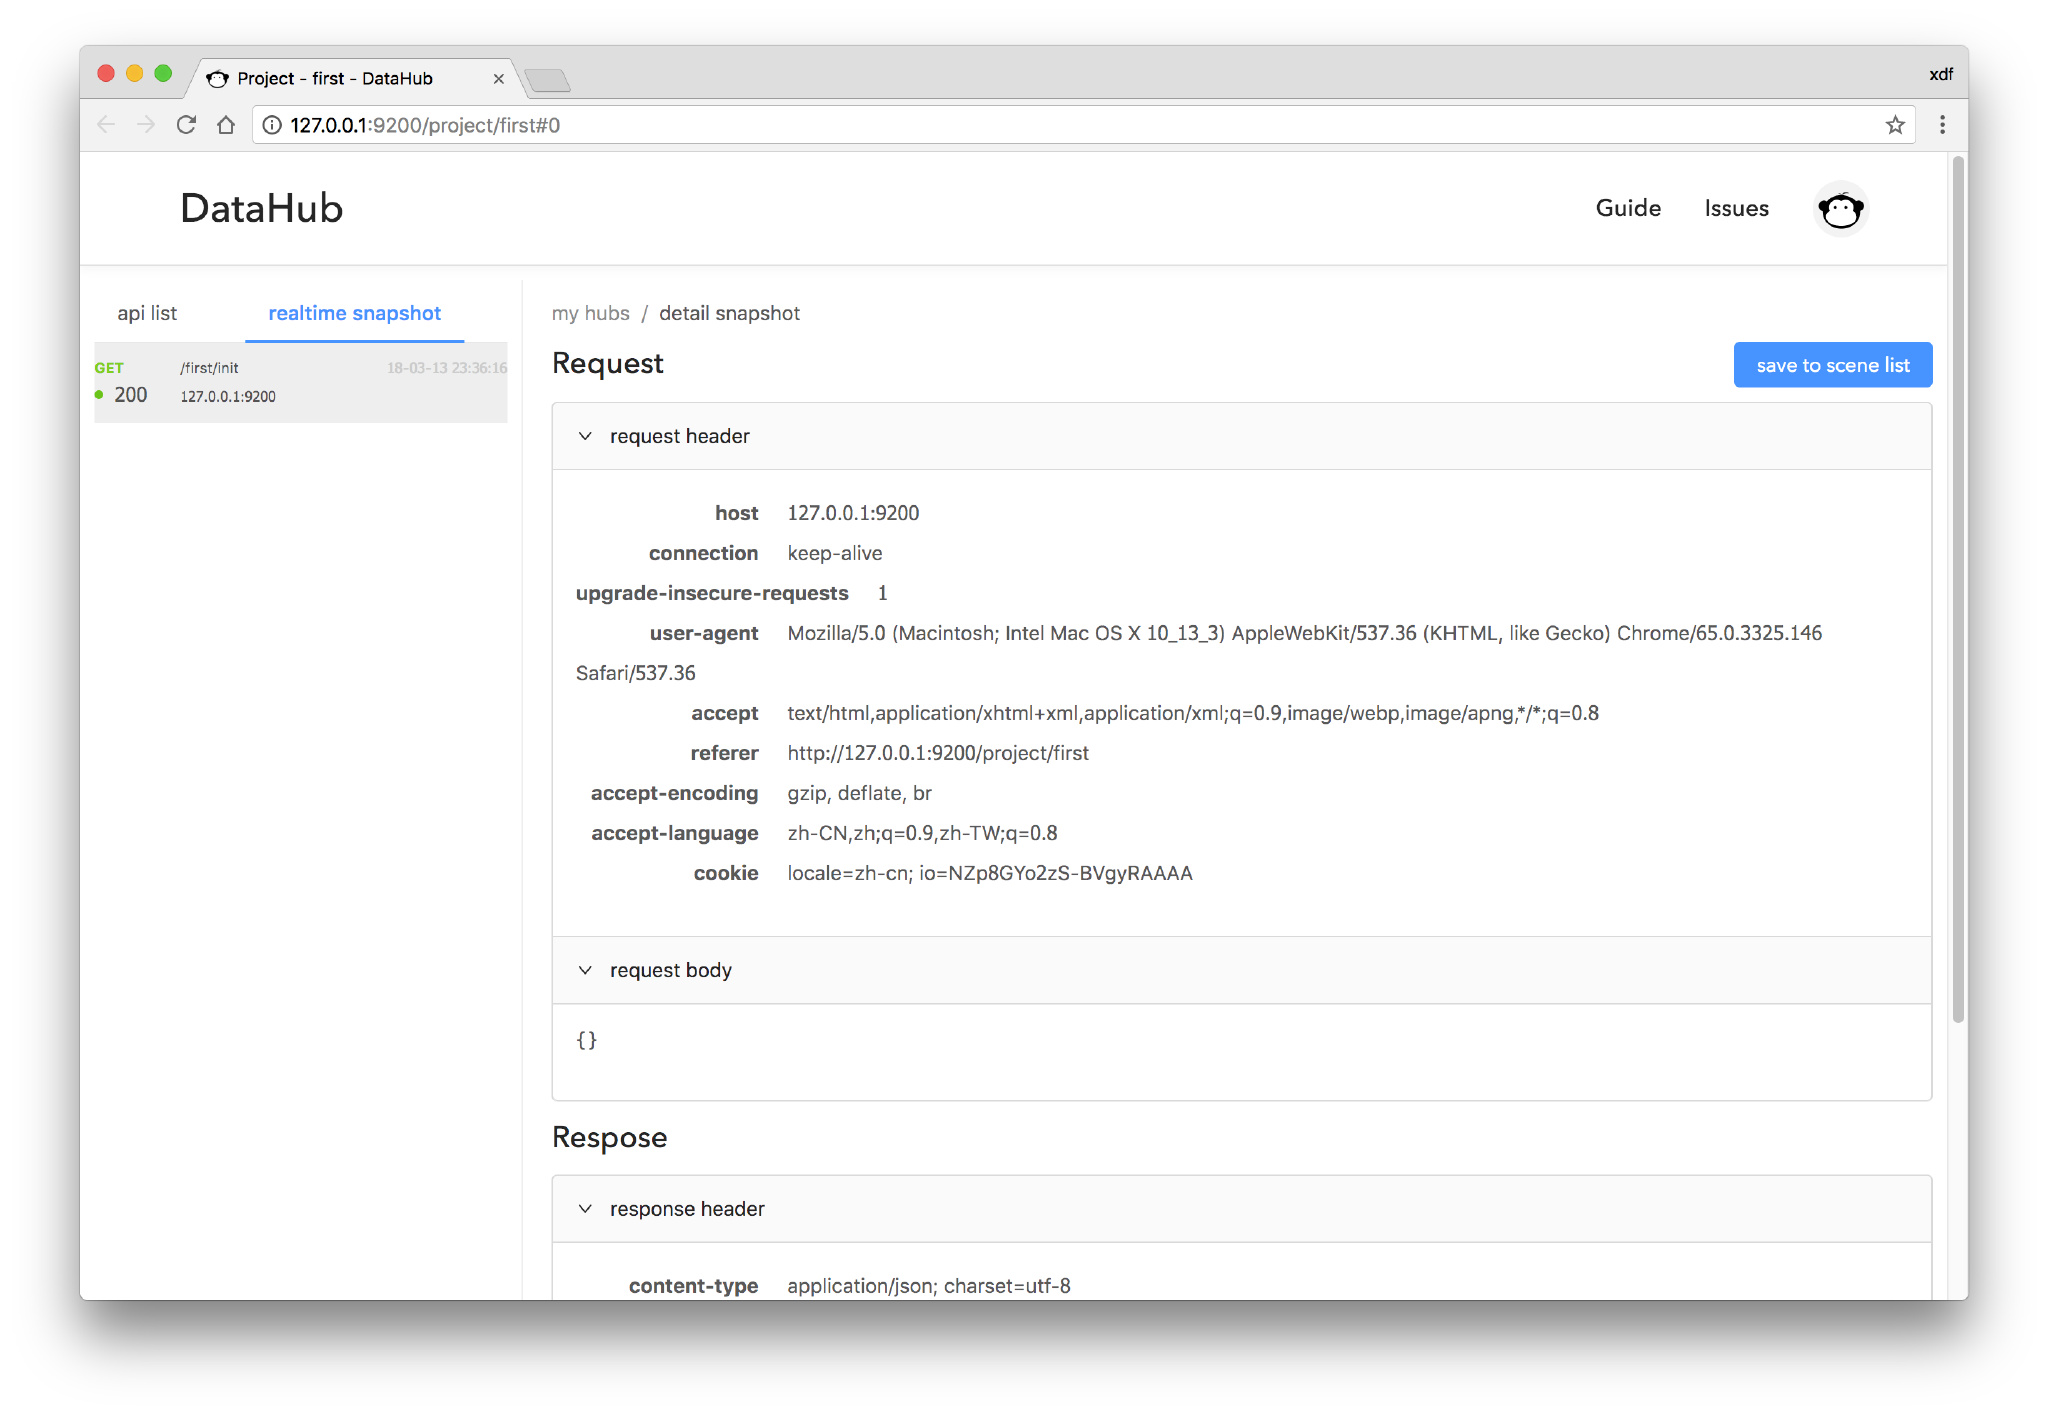The image size is (2048, 1414).
Task: Collapse the response header section
Action: point(585,1209)
